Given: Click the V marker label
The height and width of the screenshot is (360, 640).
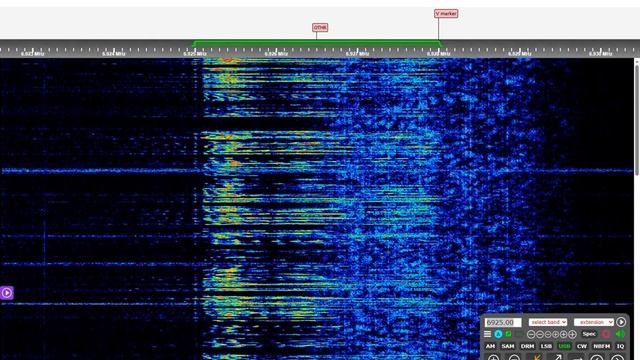Looking at the screenshot, I should coord(446,13).
